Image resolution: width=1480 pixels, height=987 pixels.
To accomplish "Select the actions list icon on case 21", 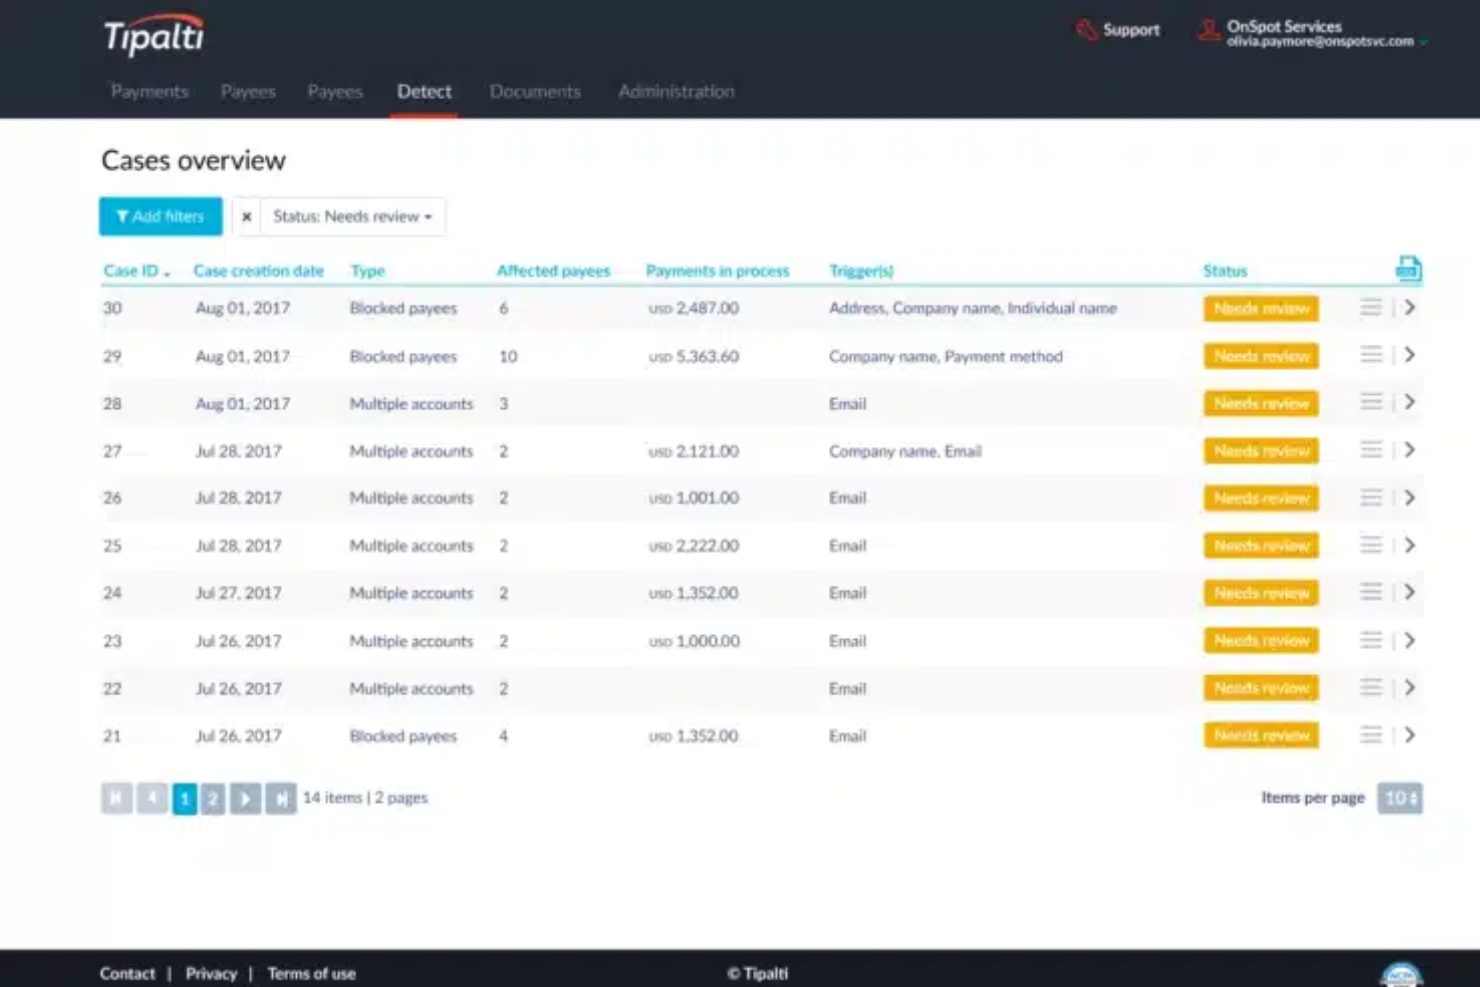I will pyautogui.click(x=1370, y=735).
